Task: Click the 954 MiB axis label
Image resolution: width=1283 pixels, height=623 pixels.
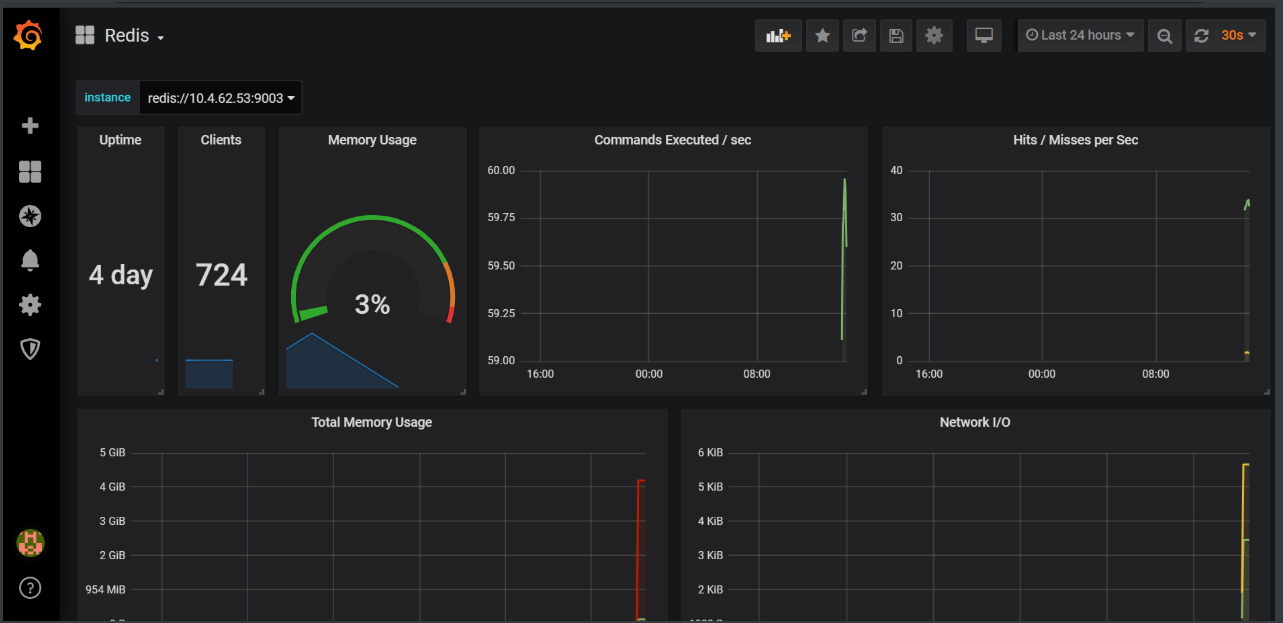Action: [x=106, y=589]
